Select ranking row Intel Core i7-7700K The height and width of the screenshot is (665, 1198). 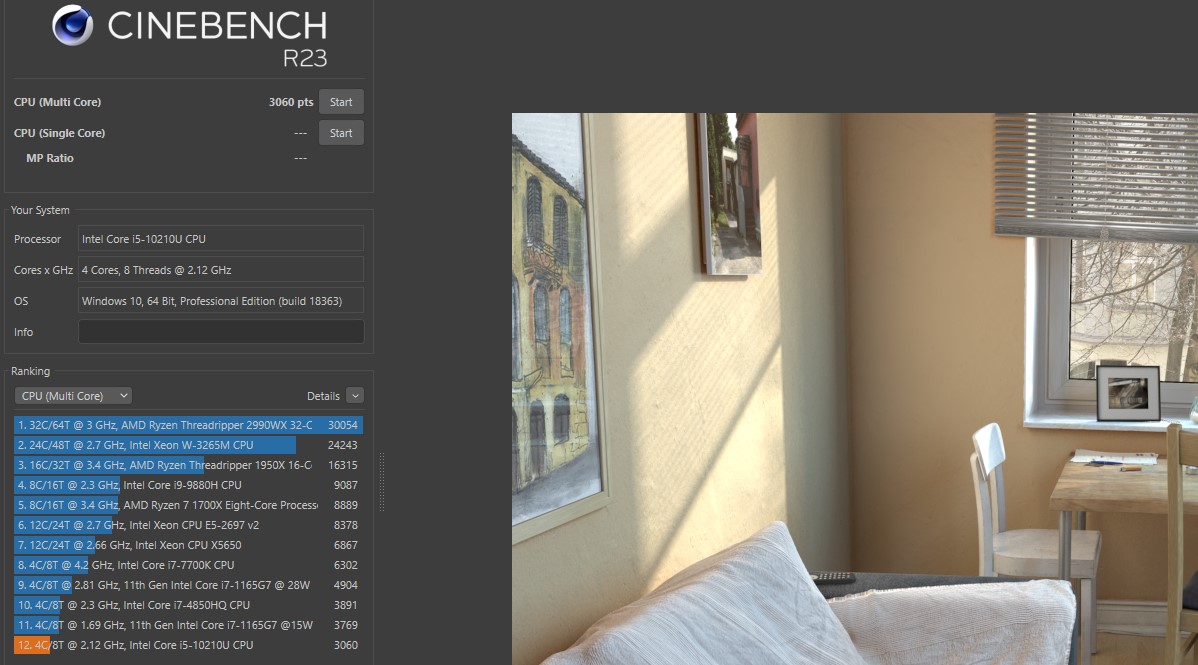[x=188, y=565]
